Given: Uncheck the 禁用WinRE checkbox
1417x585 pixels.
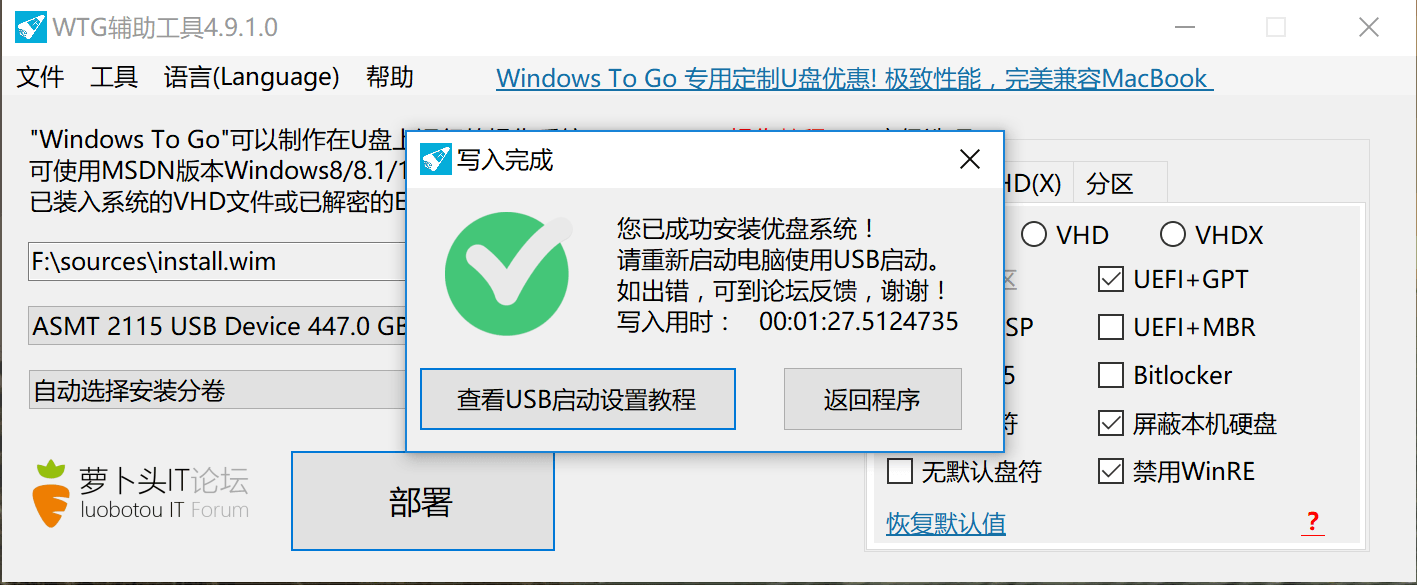Looking at the screenshot, I should click(1111, 471).
